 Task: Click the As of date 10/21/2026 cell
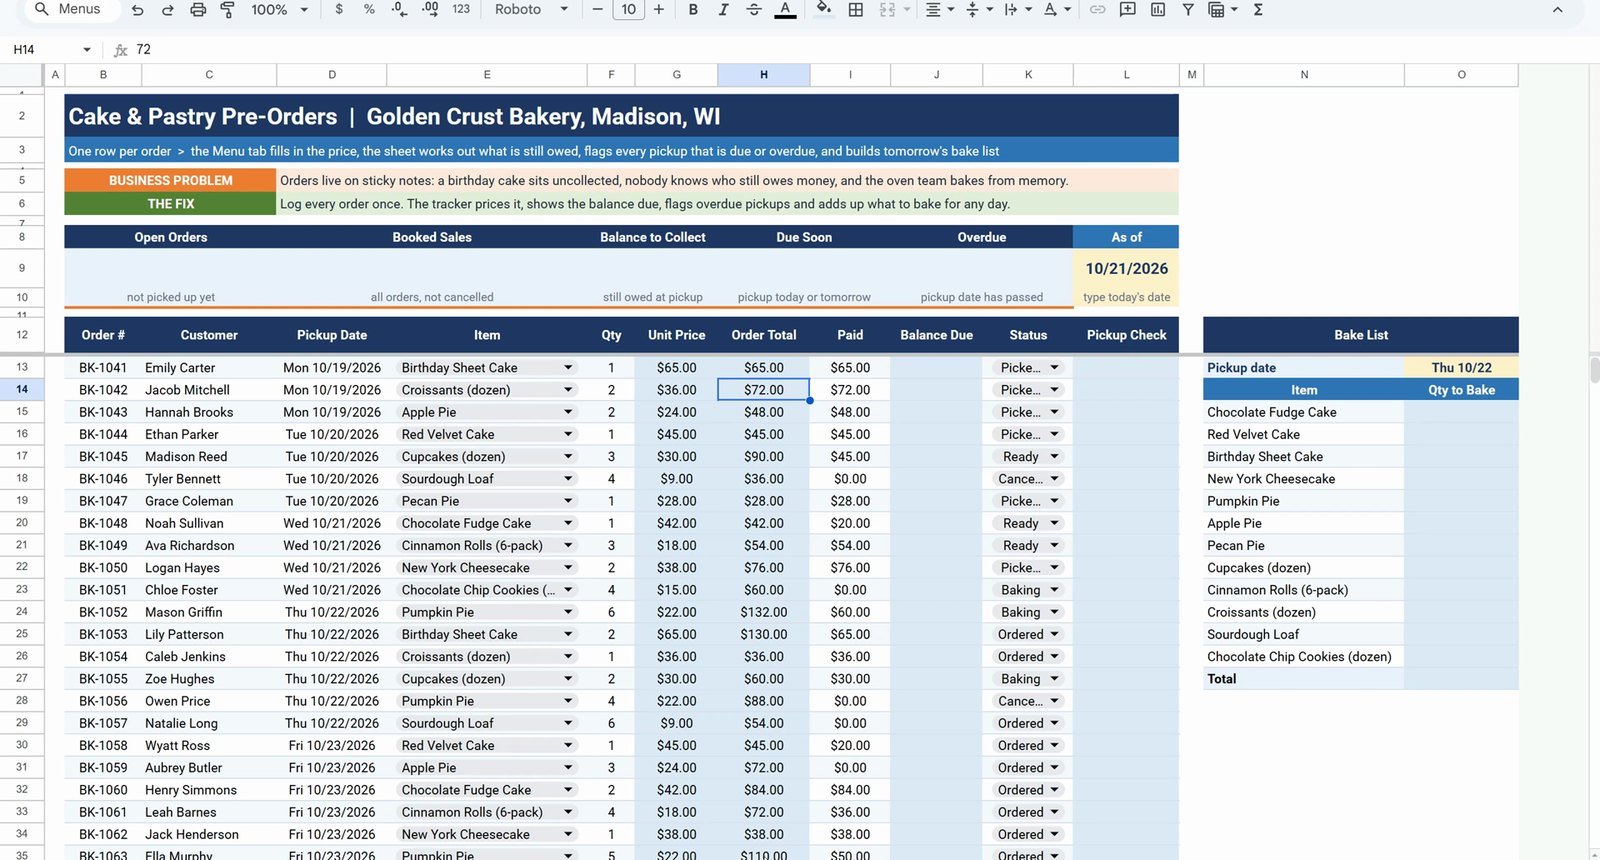coord(1126,268)
